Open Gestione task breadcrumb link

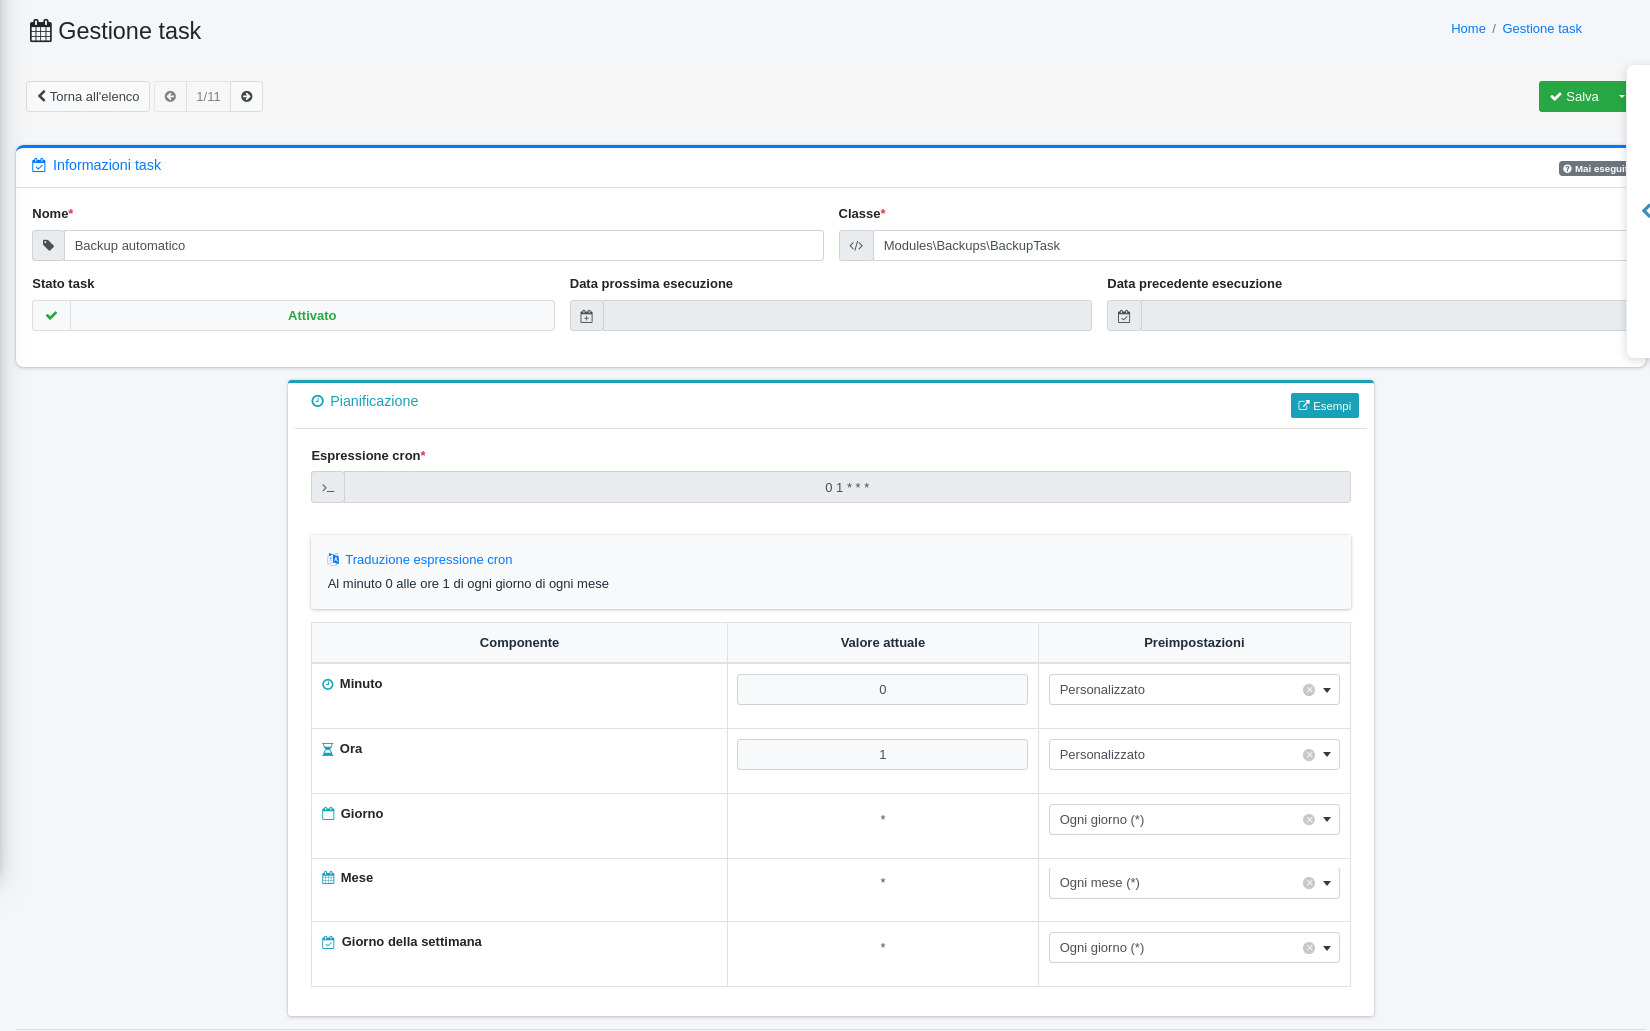(1541, 29)
